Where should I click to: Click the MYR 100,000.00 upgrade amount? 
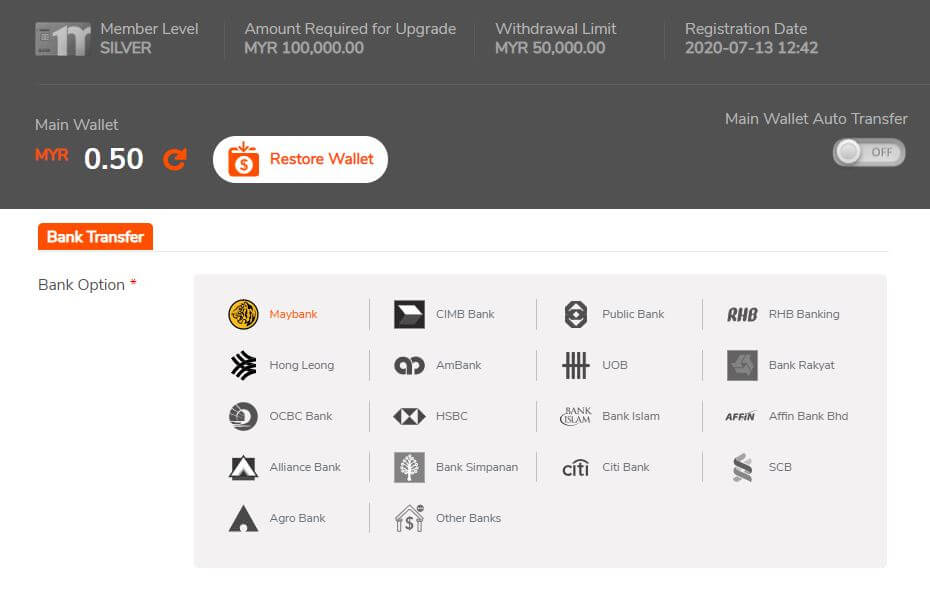click(304, 48)
